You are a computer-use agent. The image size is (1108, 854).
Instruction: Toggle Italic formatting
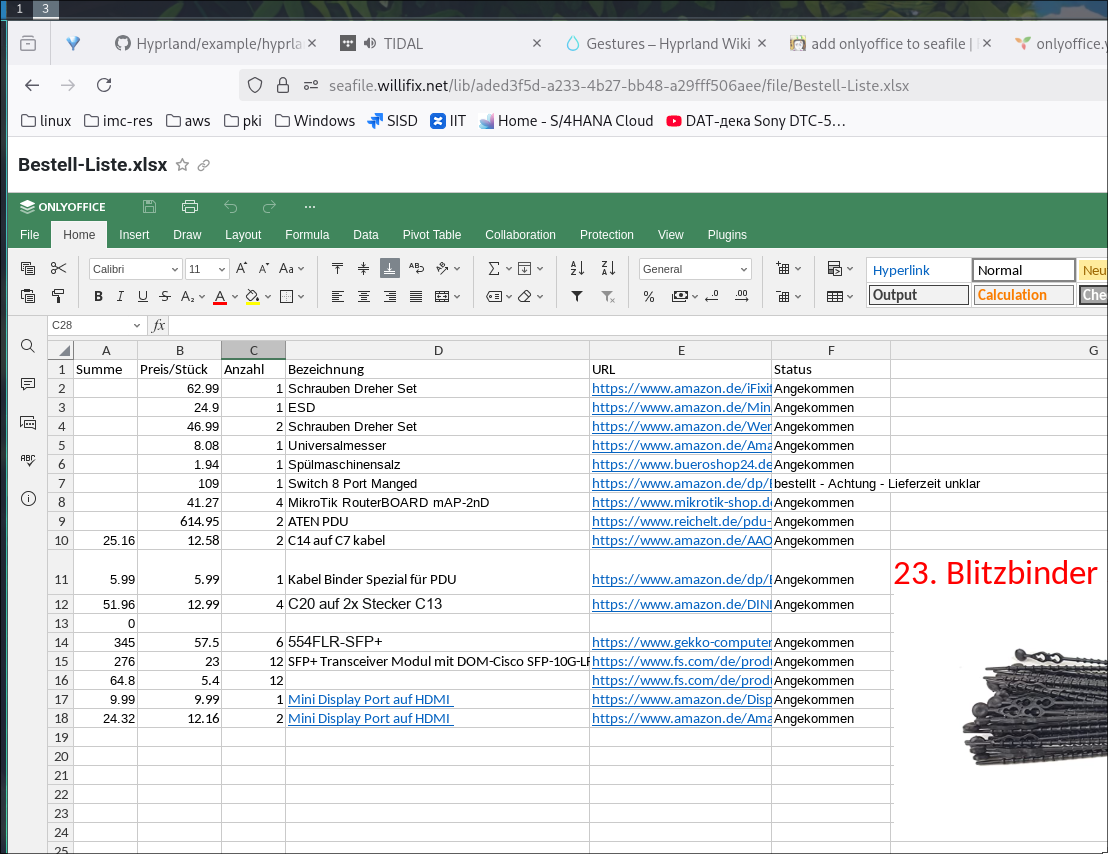coord(121,296)
